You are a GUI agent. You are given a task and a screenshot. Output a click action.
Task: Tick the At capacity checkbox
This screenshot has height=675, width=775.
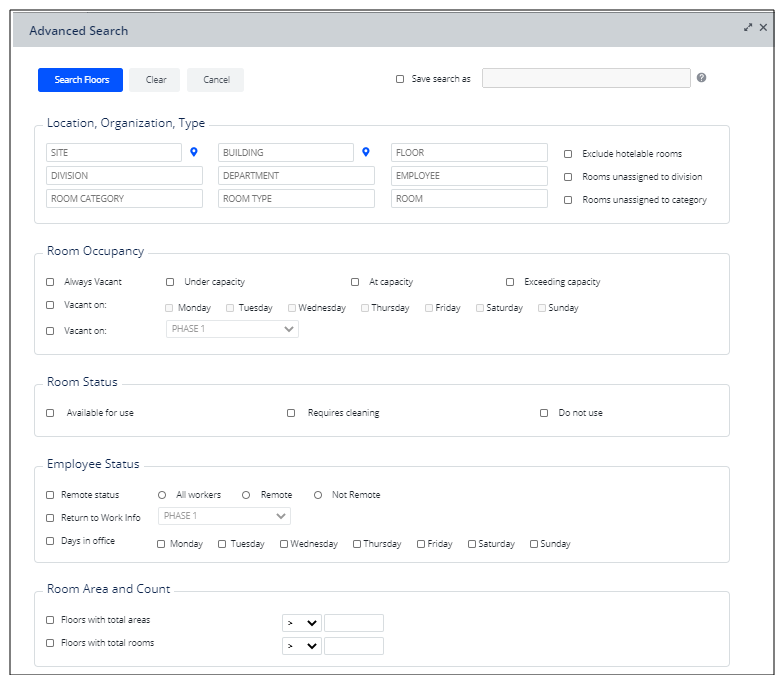(x=355, y=282)
